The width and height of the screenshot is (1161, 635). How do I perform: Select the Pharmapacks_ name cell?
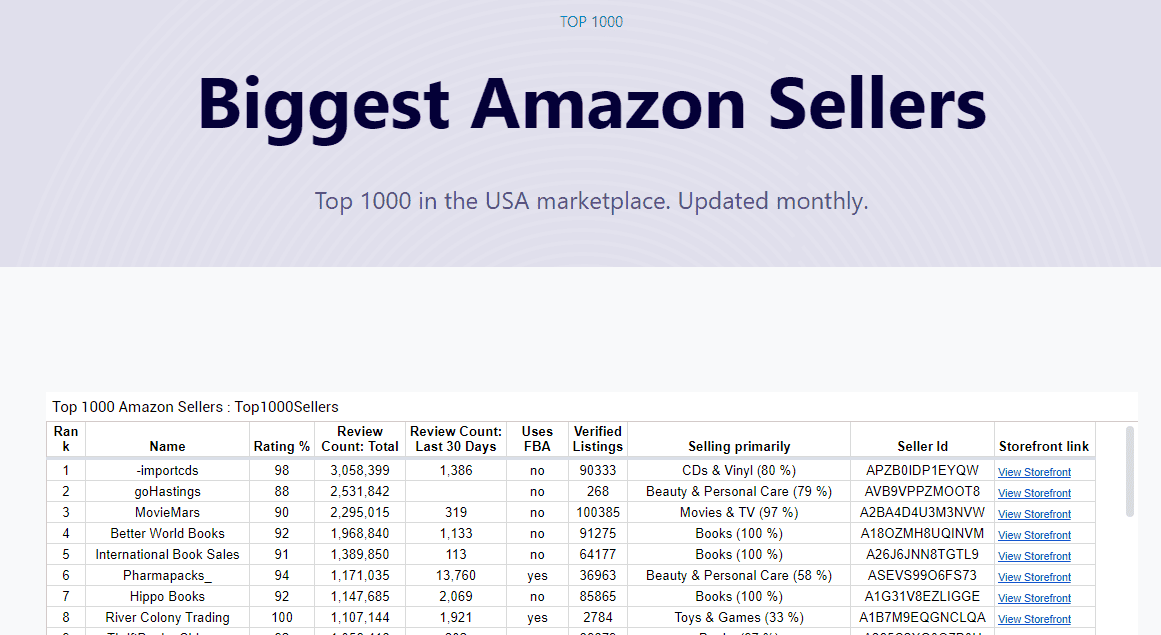(167, 575)
